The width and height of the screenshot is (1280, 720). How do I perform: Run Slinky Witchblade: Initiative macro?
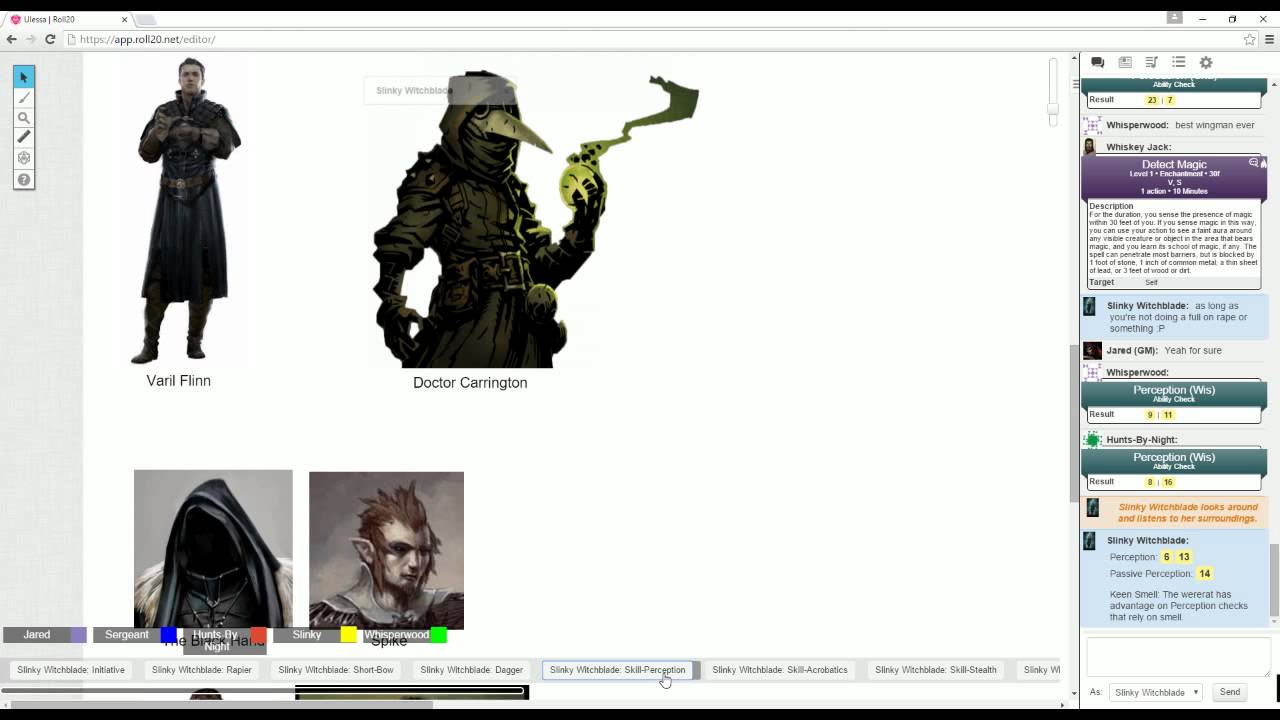tap(71, 670)
